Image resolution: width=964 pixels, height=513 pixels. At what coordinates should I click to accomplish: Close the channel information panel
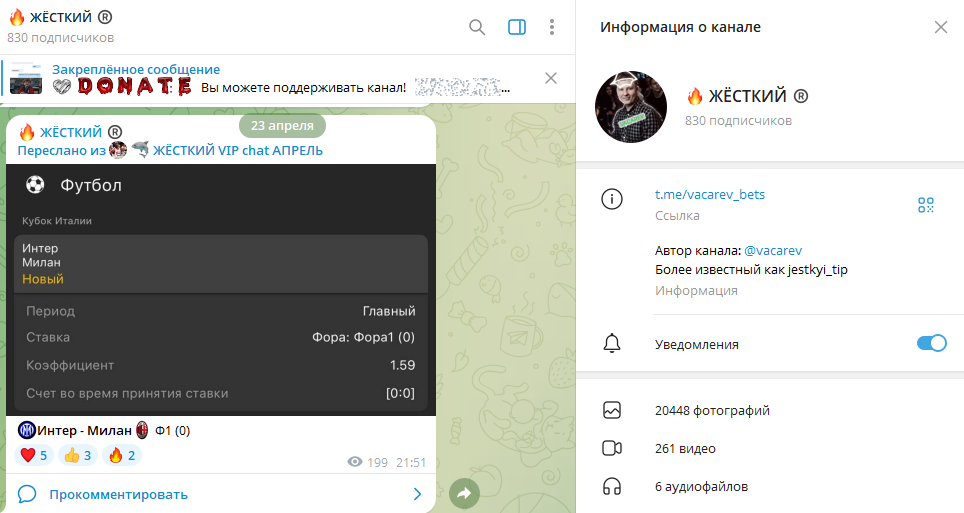(941, 27)
